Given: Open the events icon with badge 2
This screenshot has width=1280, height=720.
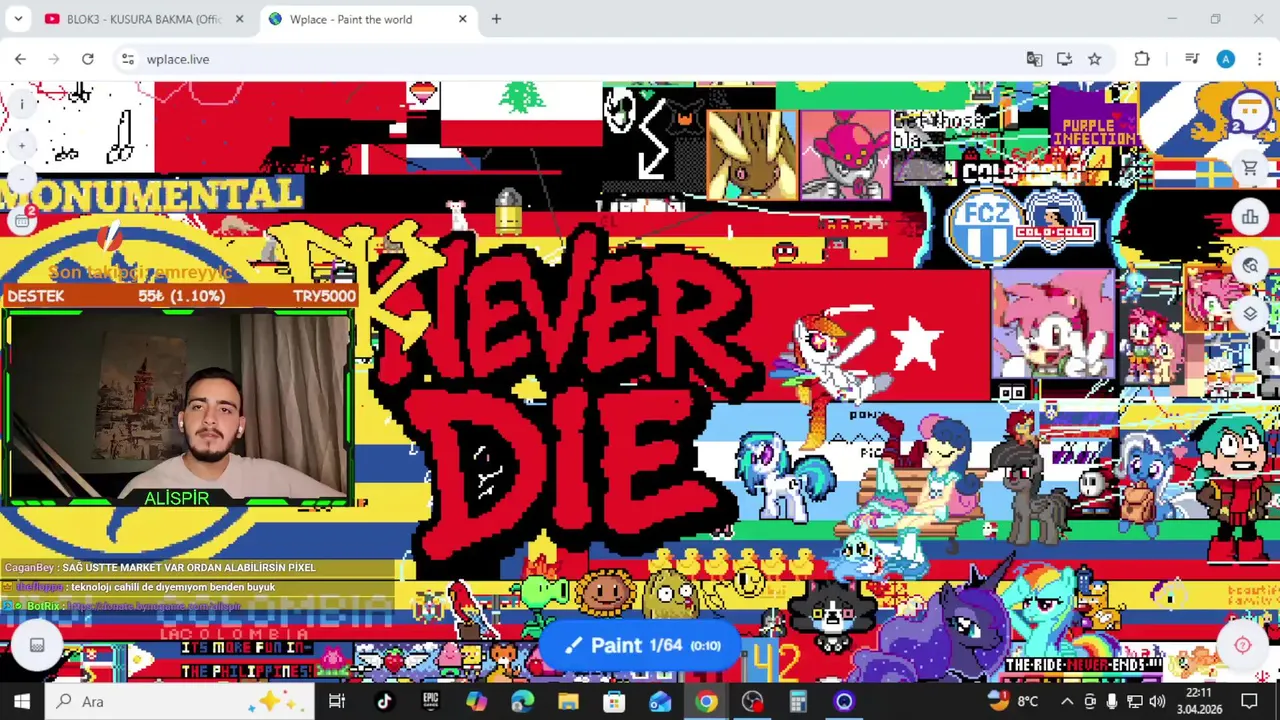Looking at the screenshot, I should coord(22,221).
